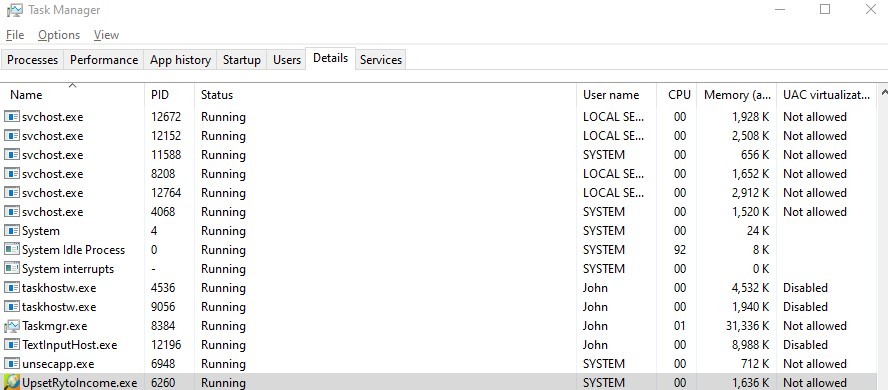
Task: Open the File menu
Action: (15, 35)
